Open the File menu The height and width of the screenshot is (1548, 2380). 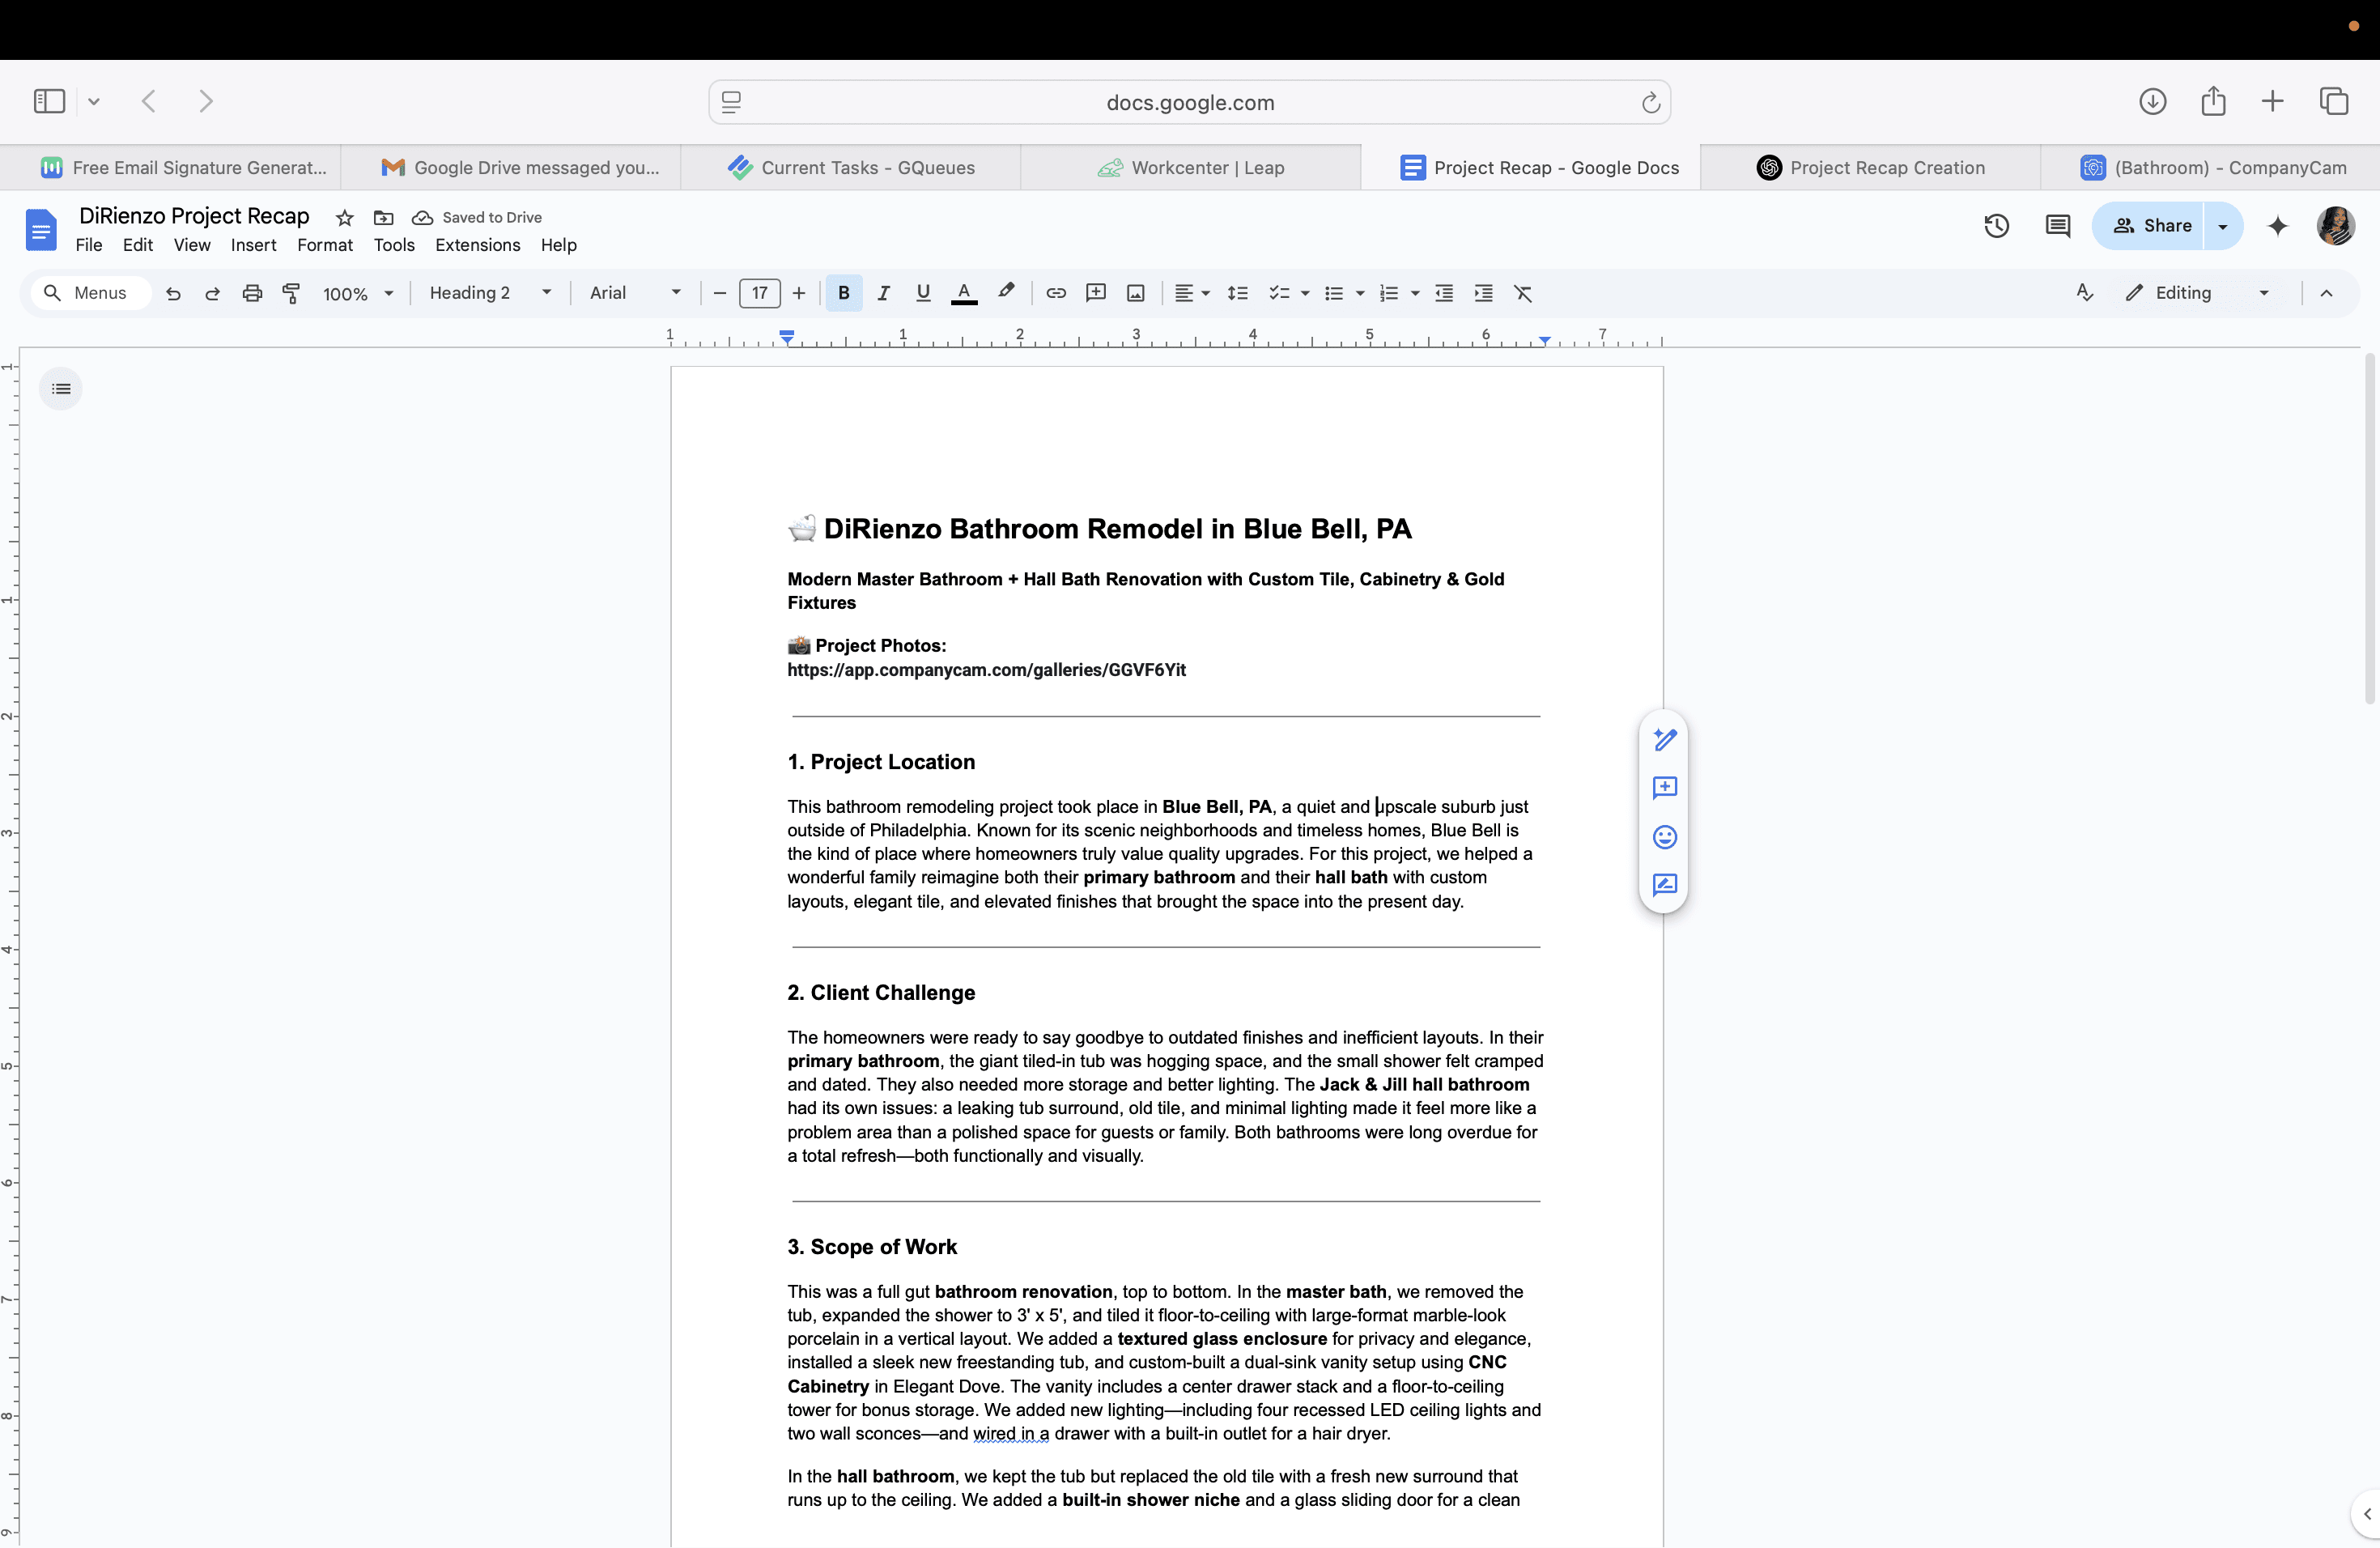[89, 245]
